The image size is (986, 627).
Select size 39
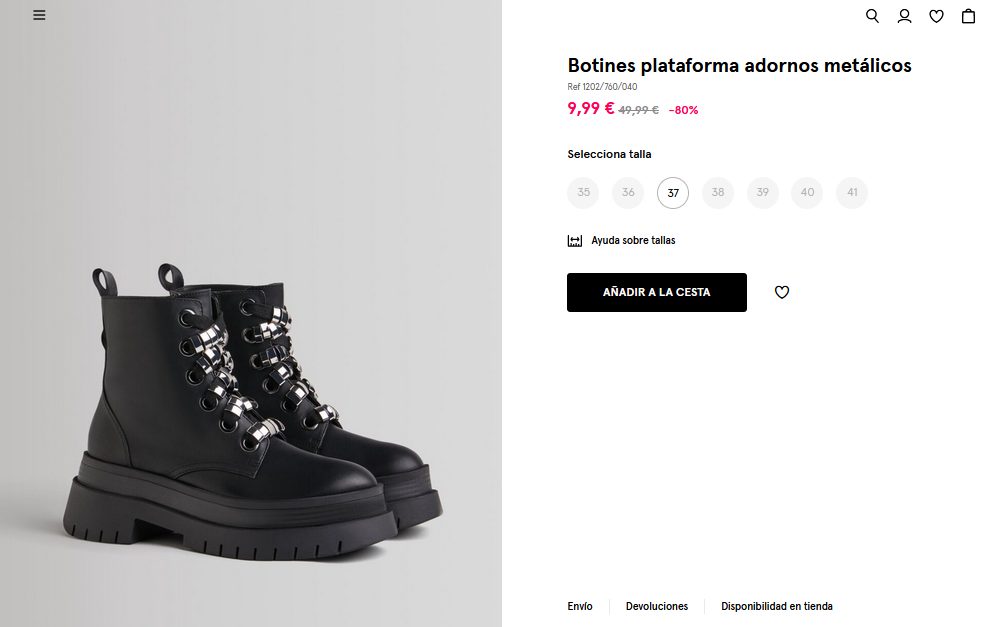click(x=762, y=193)
